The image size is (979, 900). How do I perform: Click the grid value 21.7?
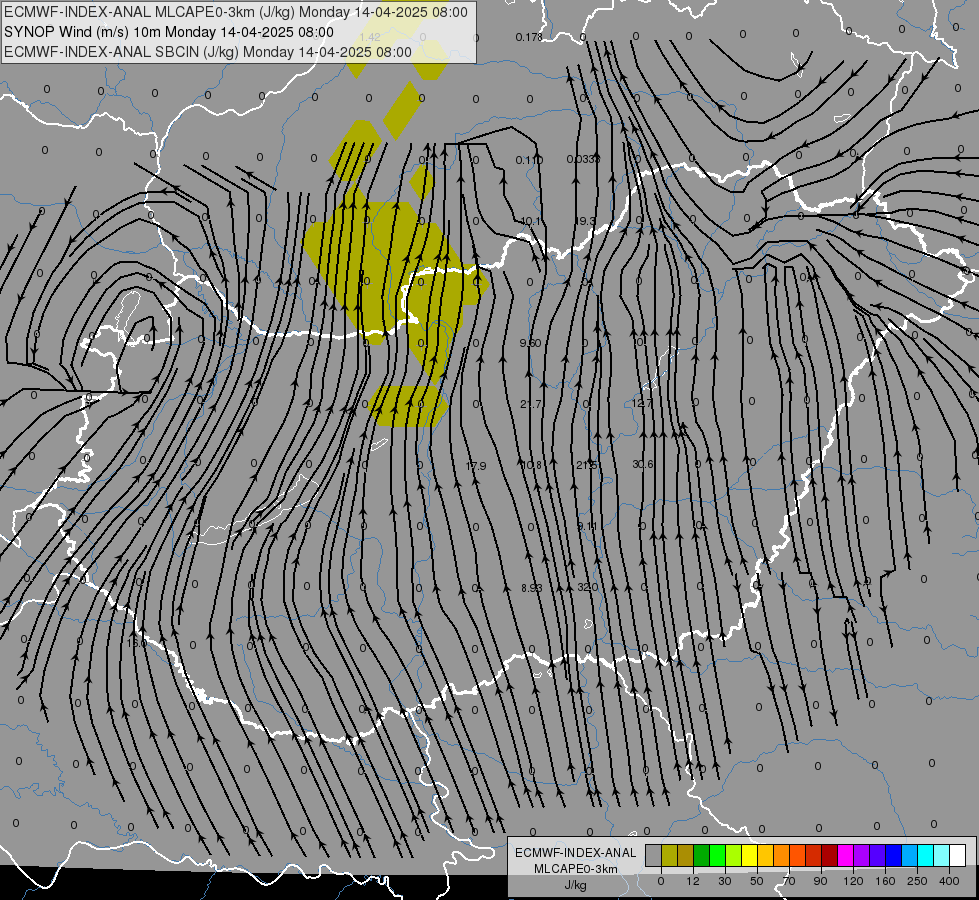(530, 404)
